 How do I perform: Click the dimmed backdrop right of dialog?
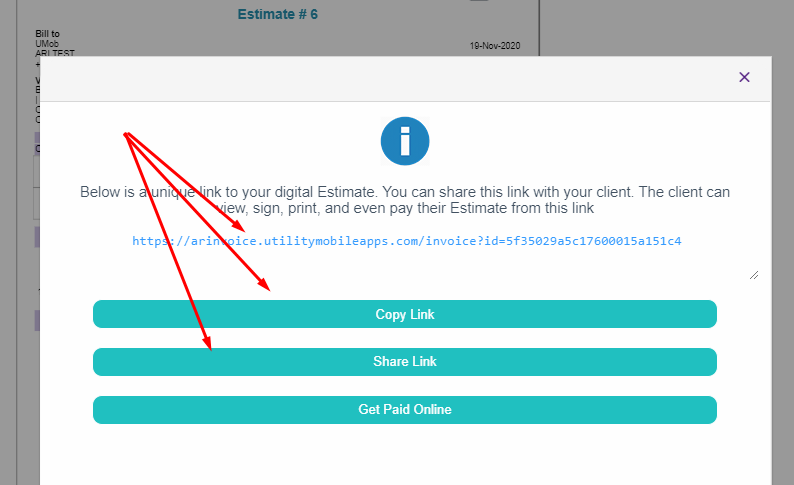782,300
